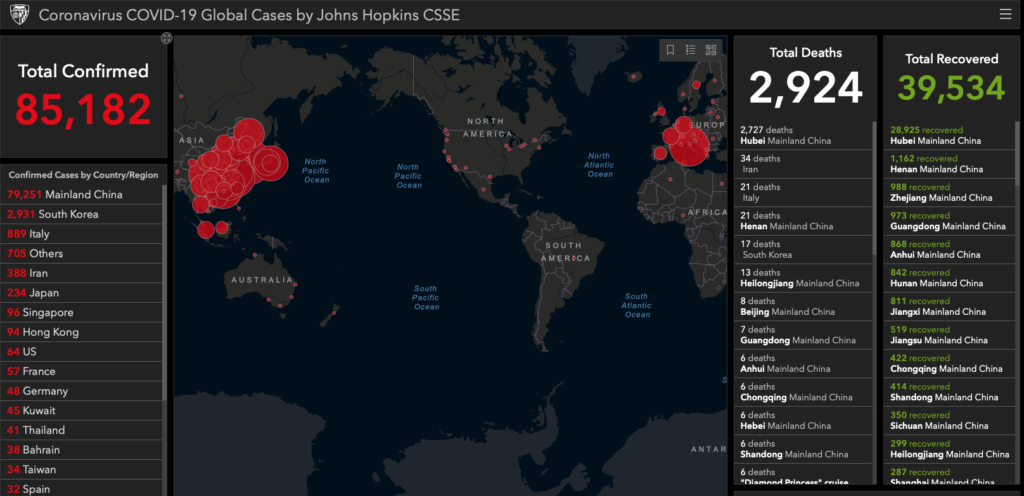The height and width of the screenshot is (496, 1024).
Task: Open the hamburger menu in the header
Action: (1005, 14)
